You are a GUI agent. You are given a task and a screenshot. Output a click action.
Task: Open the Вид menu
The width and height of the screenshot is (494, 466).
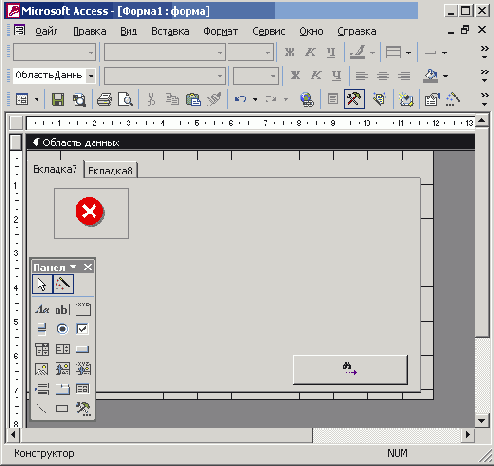click(128, 31)
